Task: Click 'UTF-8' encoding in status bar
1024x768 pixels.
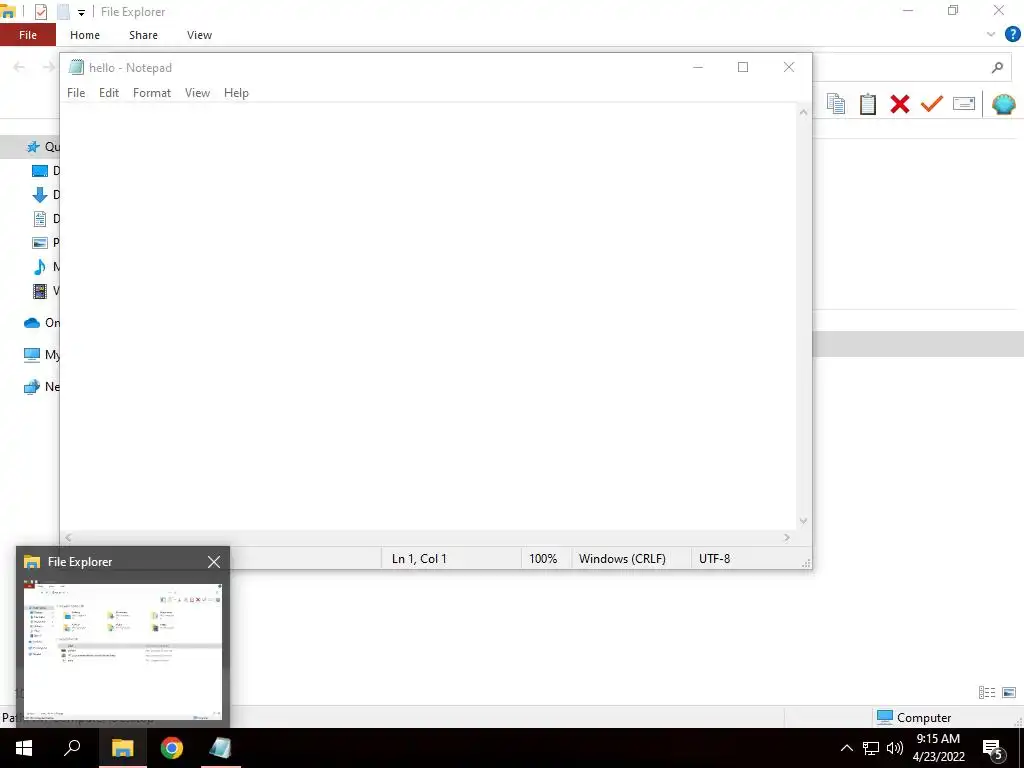Action: tap(714, 558)
